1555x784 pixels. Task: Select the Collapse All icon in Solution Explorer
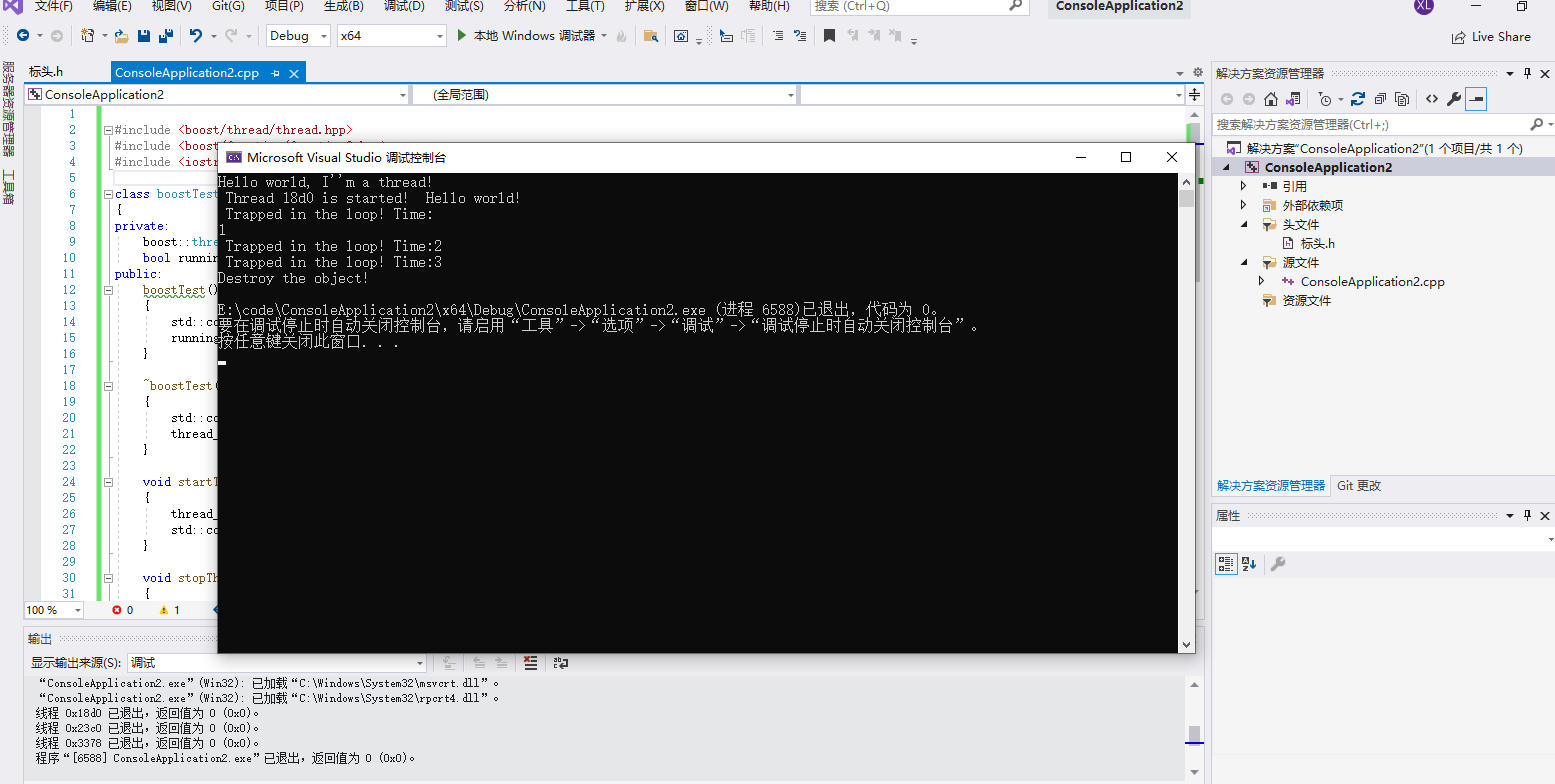1379,99
